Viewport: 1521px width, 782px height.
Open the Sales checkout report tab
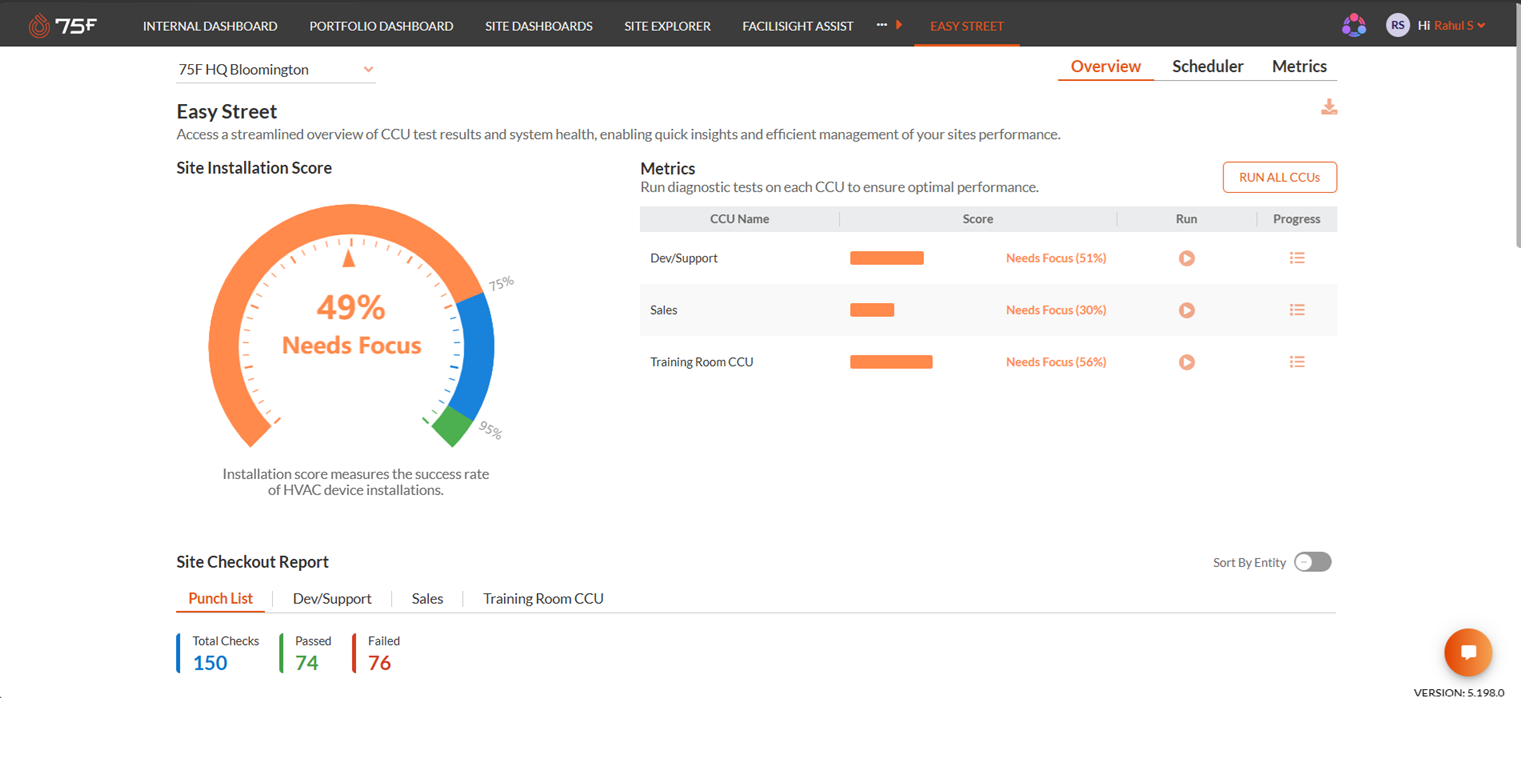[427, 599]
